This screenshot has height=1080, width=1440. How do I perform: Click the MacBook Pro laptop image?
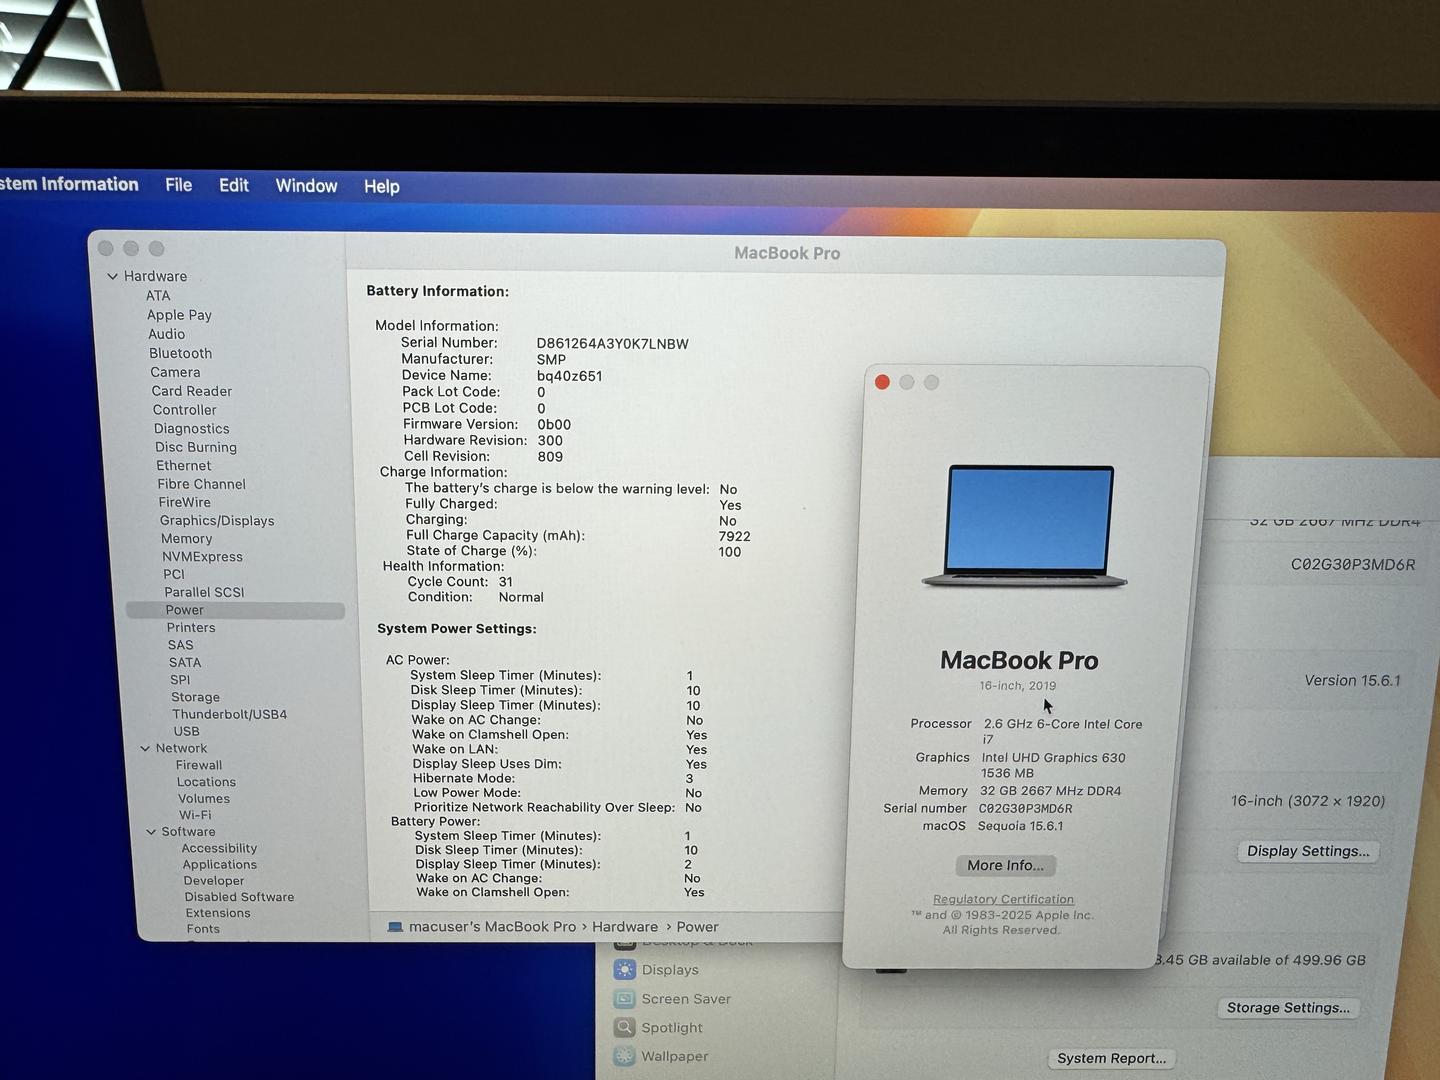pos(1025,526)
